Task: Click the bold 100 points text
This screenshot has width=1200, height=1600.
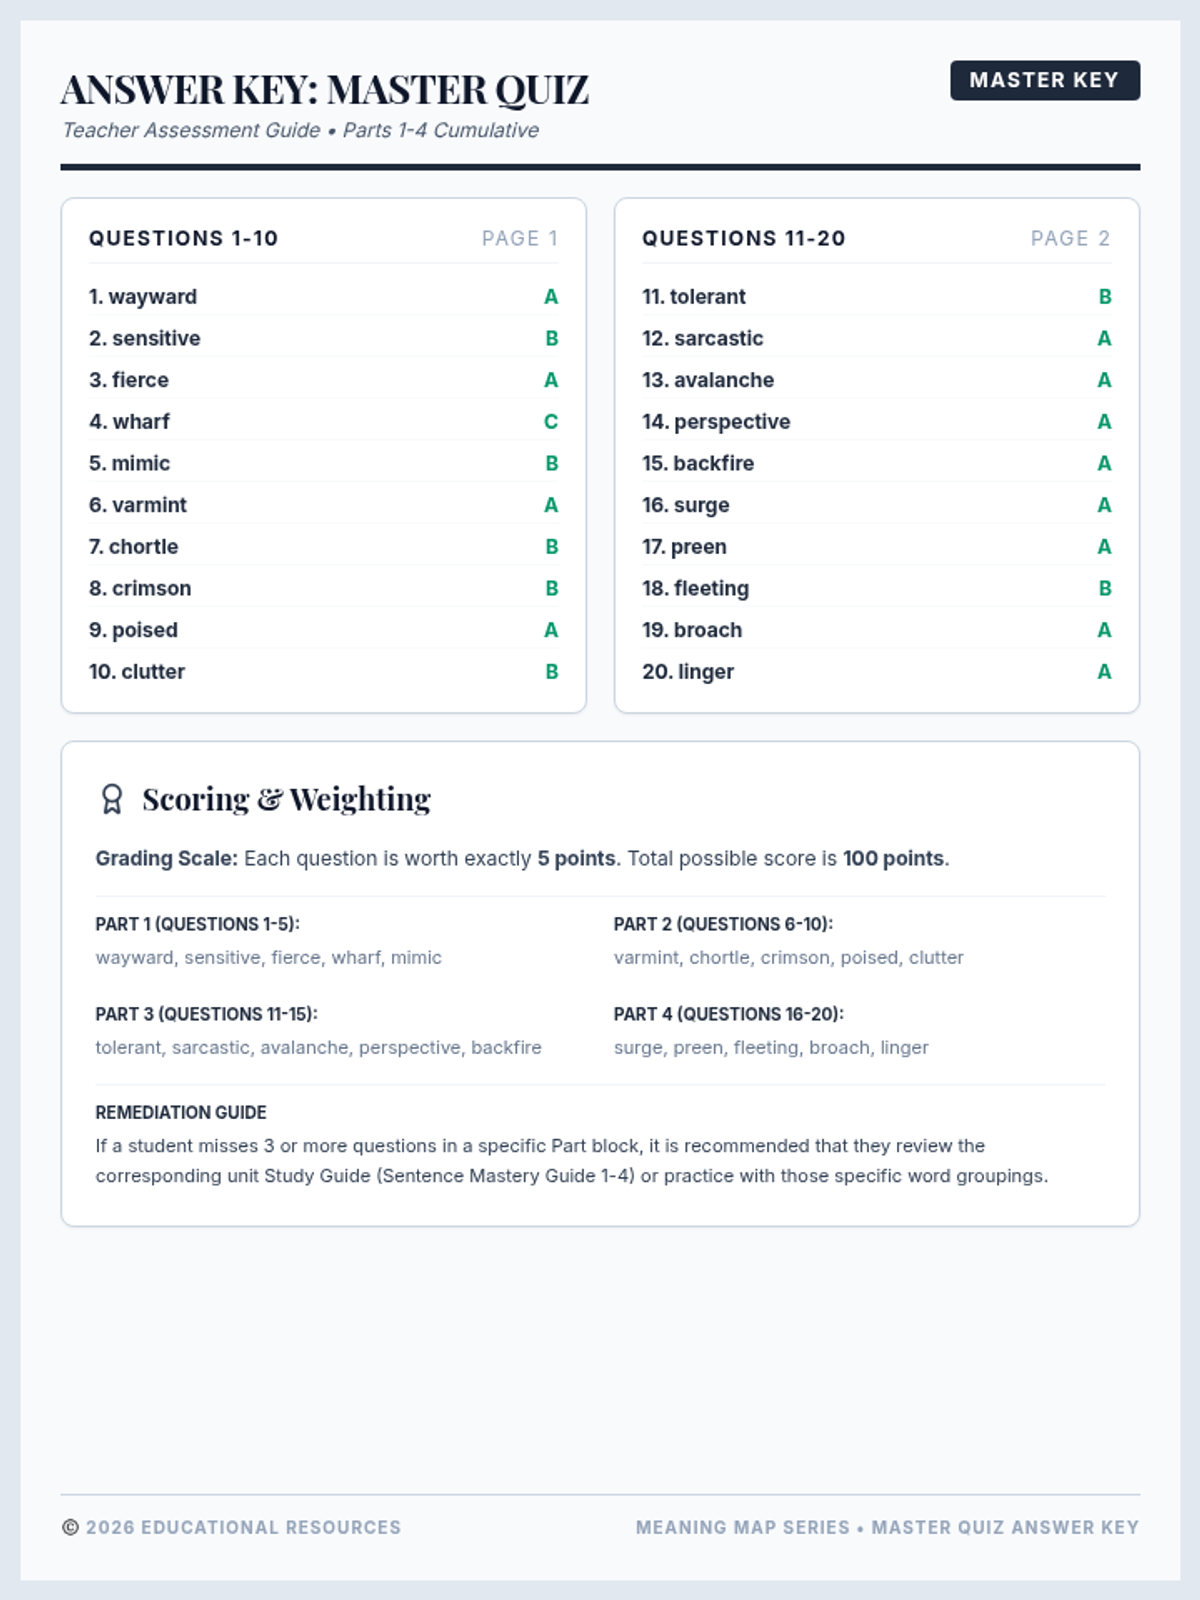Action: [x=894, y=858]
